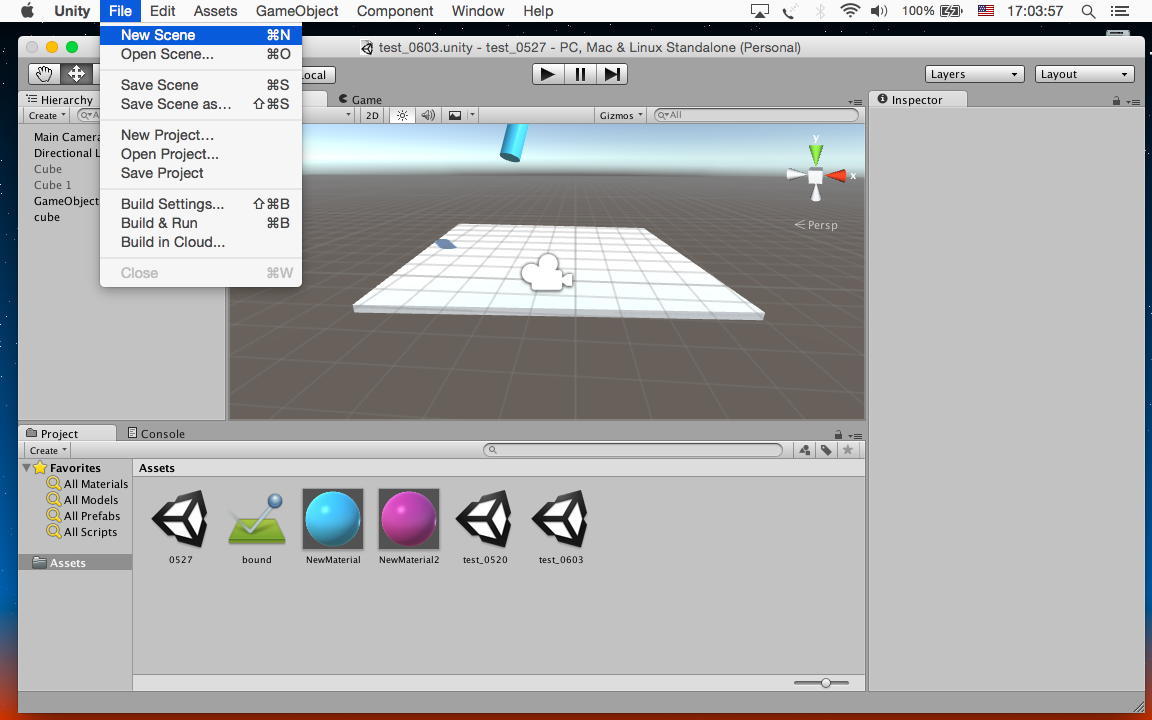This screenshot has width=1152, height=720.
Task: Select All Prefabs favorite search
Action: 83,516
